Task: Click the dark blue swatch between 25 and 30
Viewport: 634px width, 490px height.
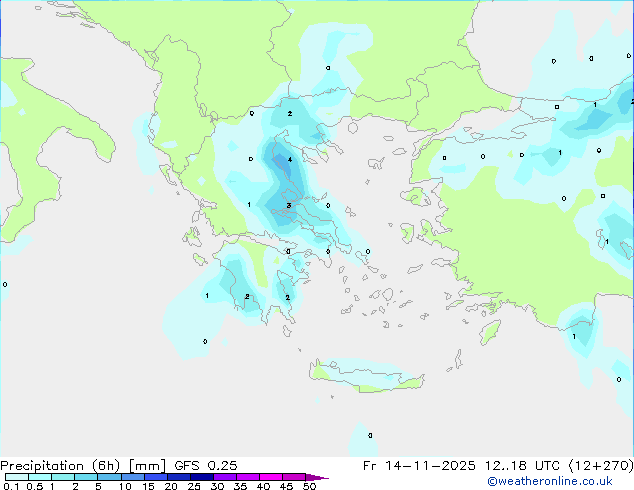Action: click(202, 477)
